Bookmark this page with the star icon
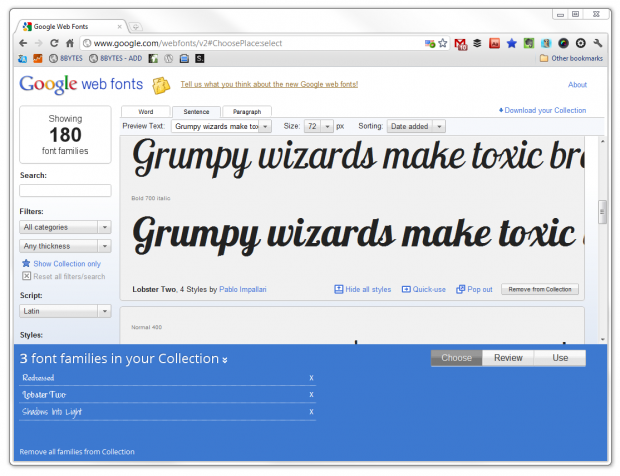The height and width of the screenshot is (476, 620). pos(442,43)
